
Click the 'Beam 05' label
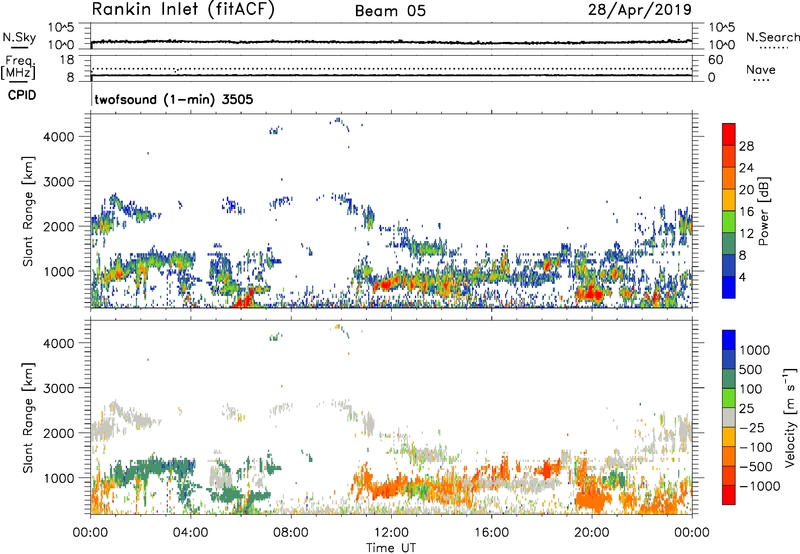click(390, 11)
